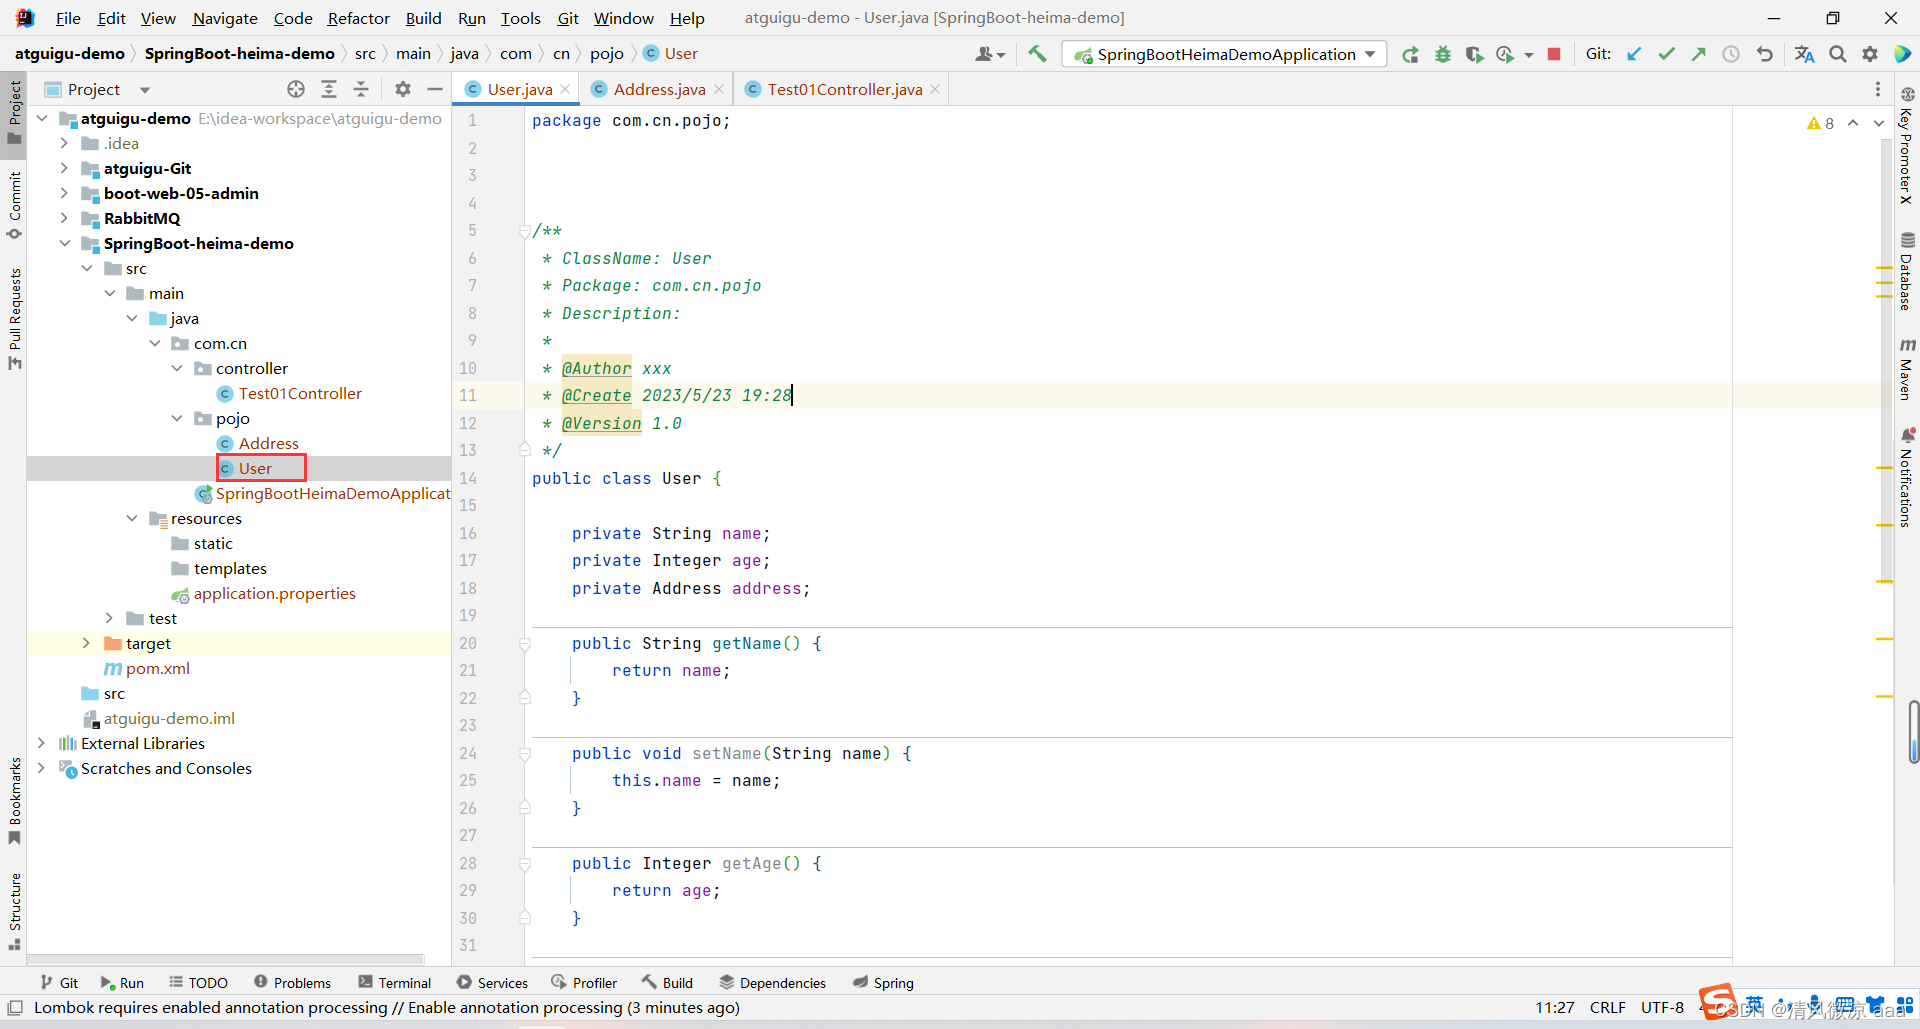Open the Notifications tool window
The width and height of the screenshot is (1920, 1029).
tap(1907, 478)
